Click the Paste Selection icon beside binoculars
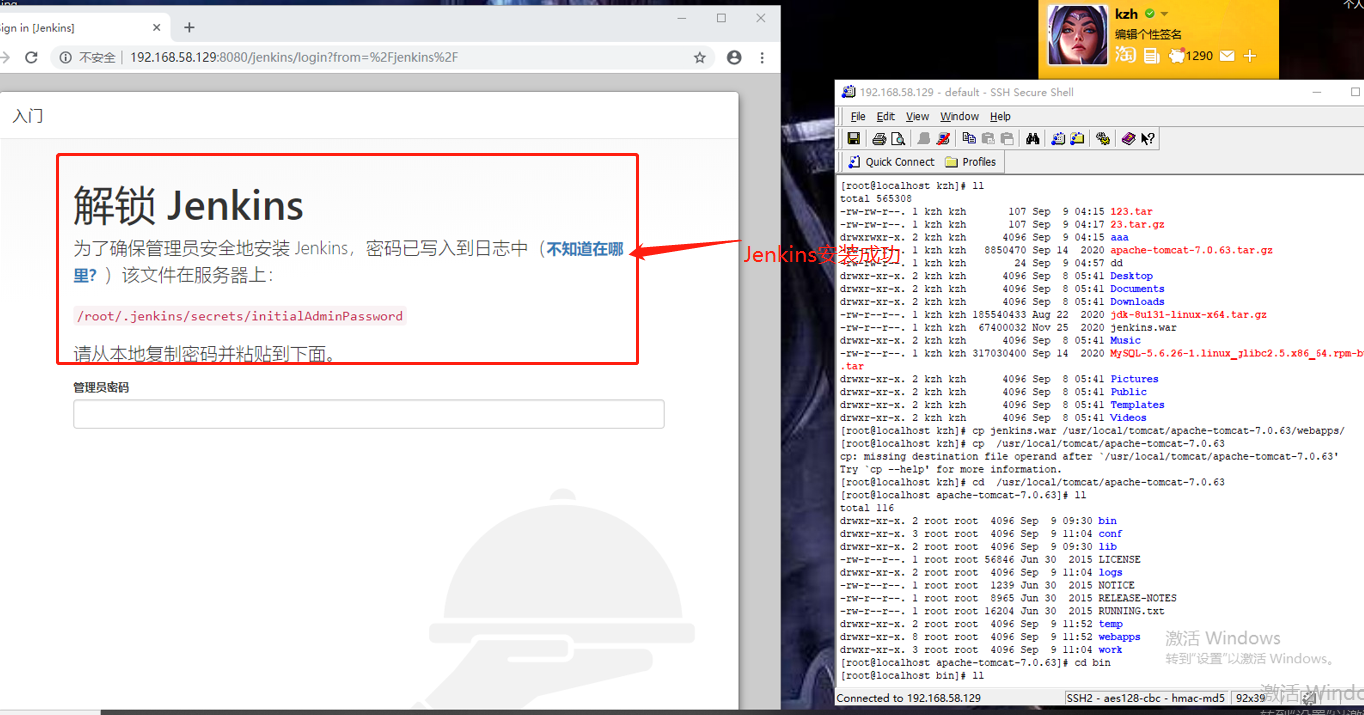This screenshot has height=715, width=1364. (x=1007, y=139)
